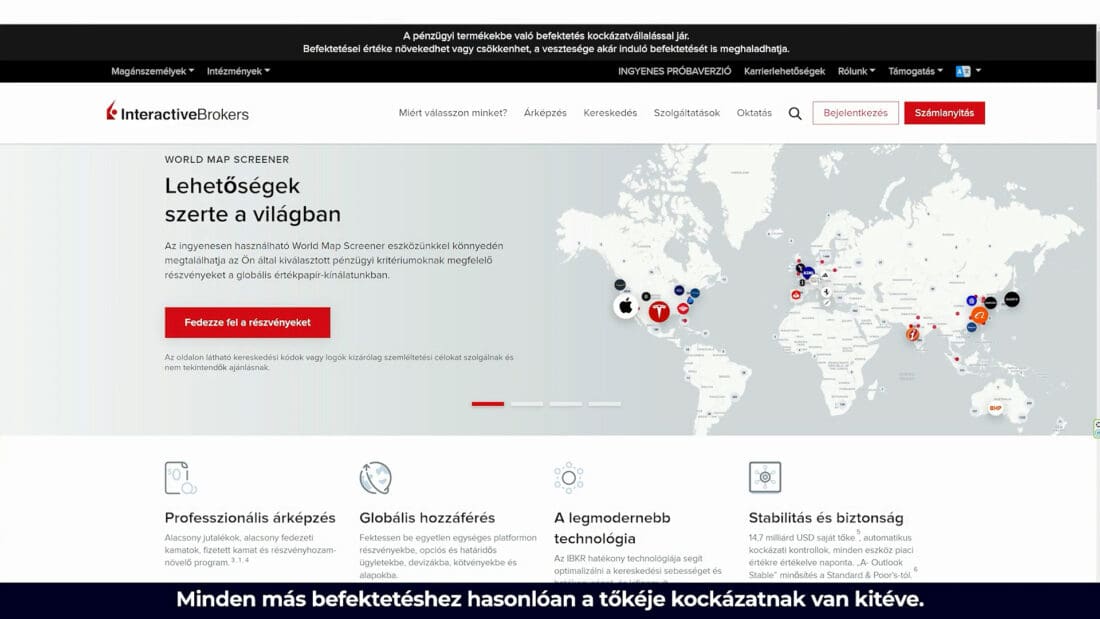Open the Rólunk dropdown menu
The image size is (1100, 619).
(856, 71)
